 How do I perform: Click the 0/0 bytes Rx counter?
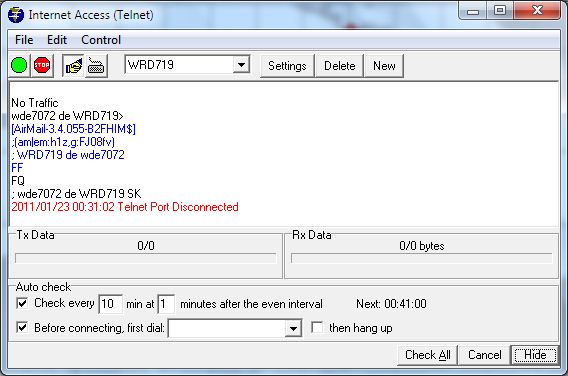tap(422, 246)
